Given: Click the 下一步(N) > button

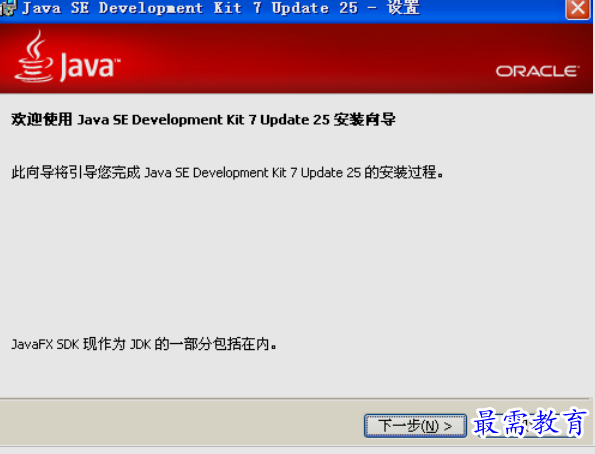Looking at the screenshot, I should point(415,426).
